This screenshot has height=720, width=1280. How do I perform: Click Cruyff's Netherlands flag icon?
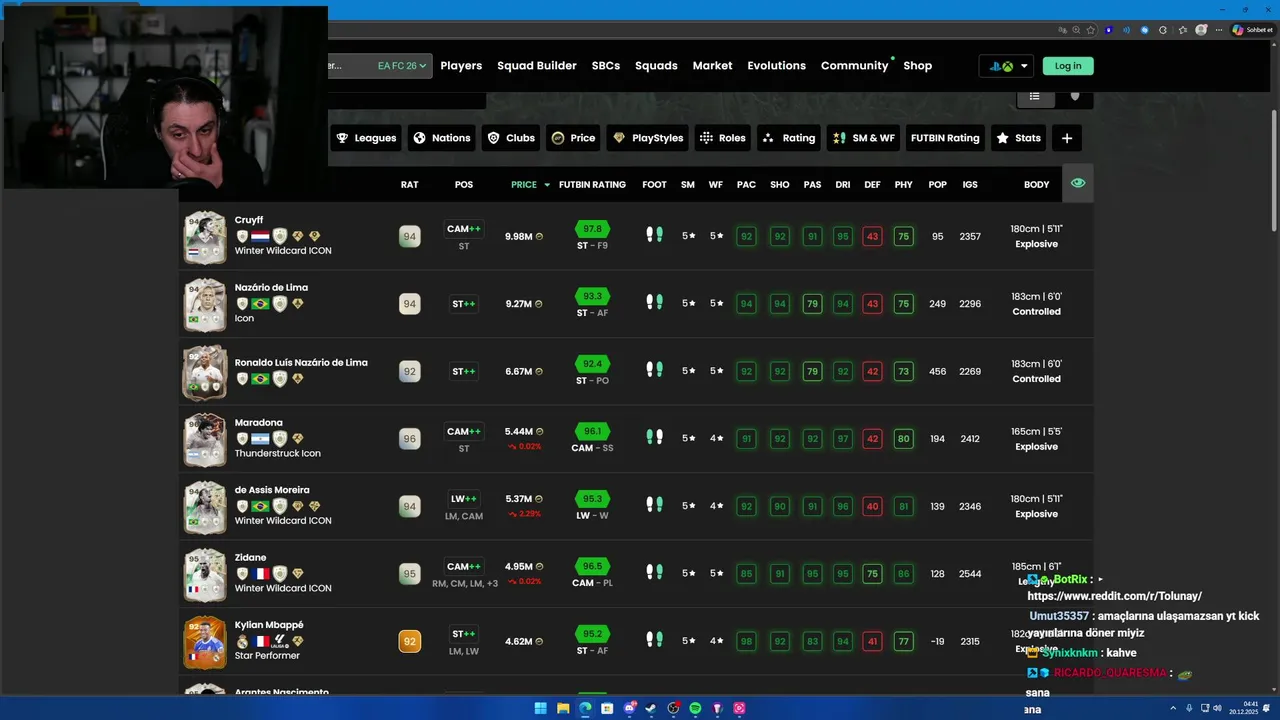[x=260, y=236]
